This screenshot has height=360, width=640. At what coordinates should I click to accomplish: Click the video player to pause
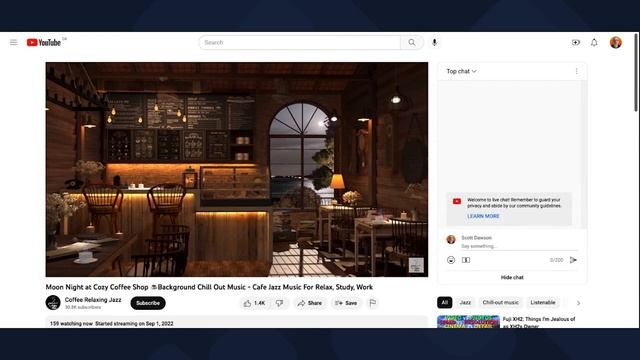237,169
